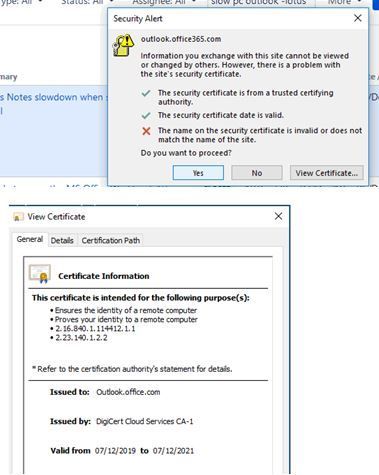Screen dimensions: 379x475
Task: Select Issued to Outlook.office.com text
Action: click(x=128, y=392)
